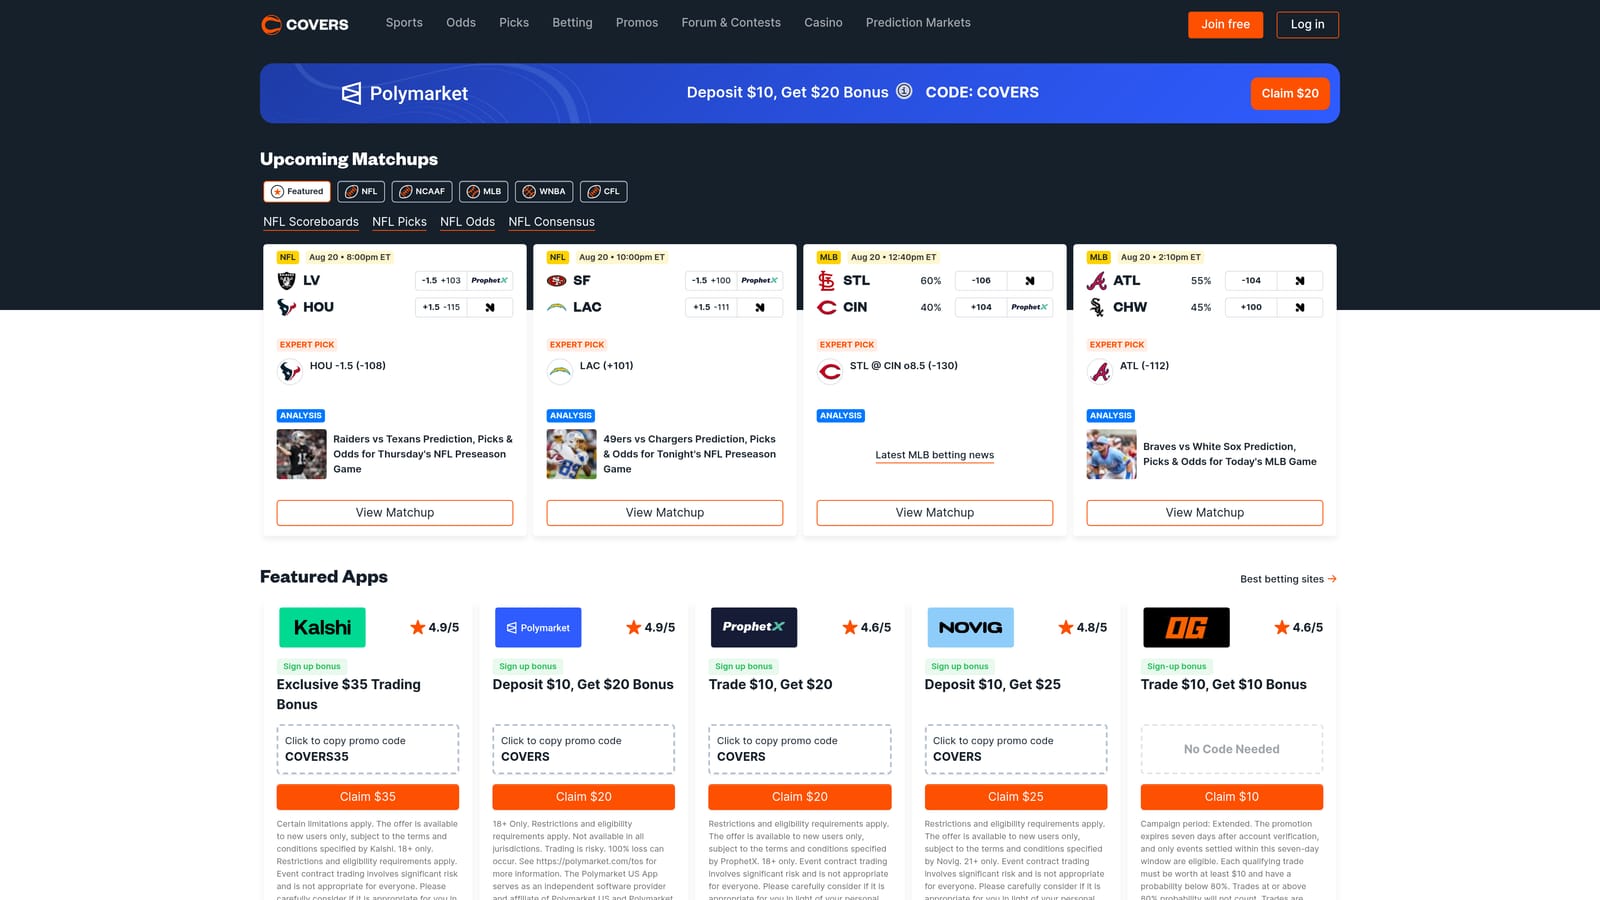Select the MLB matchup filter chip

click(x=484, y=191)
